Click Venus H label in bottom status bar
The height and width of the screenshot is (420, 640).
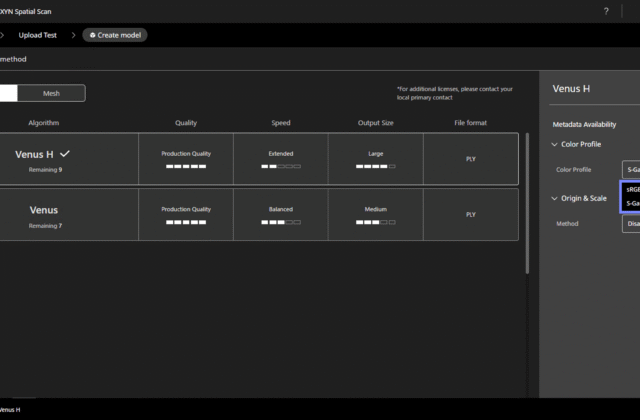(x=10, y=410)
